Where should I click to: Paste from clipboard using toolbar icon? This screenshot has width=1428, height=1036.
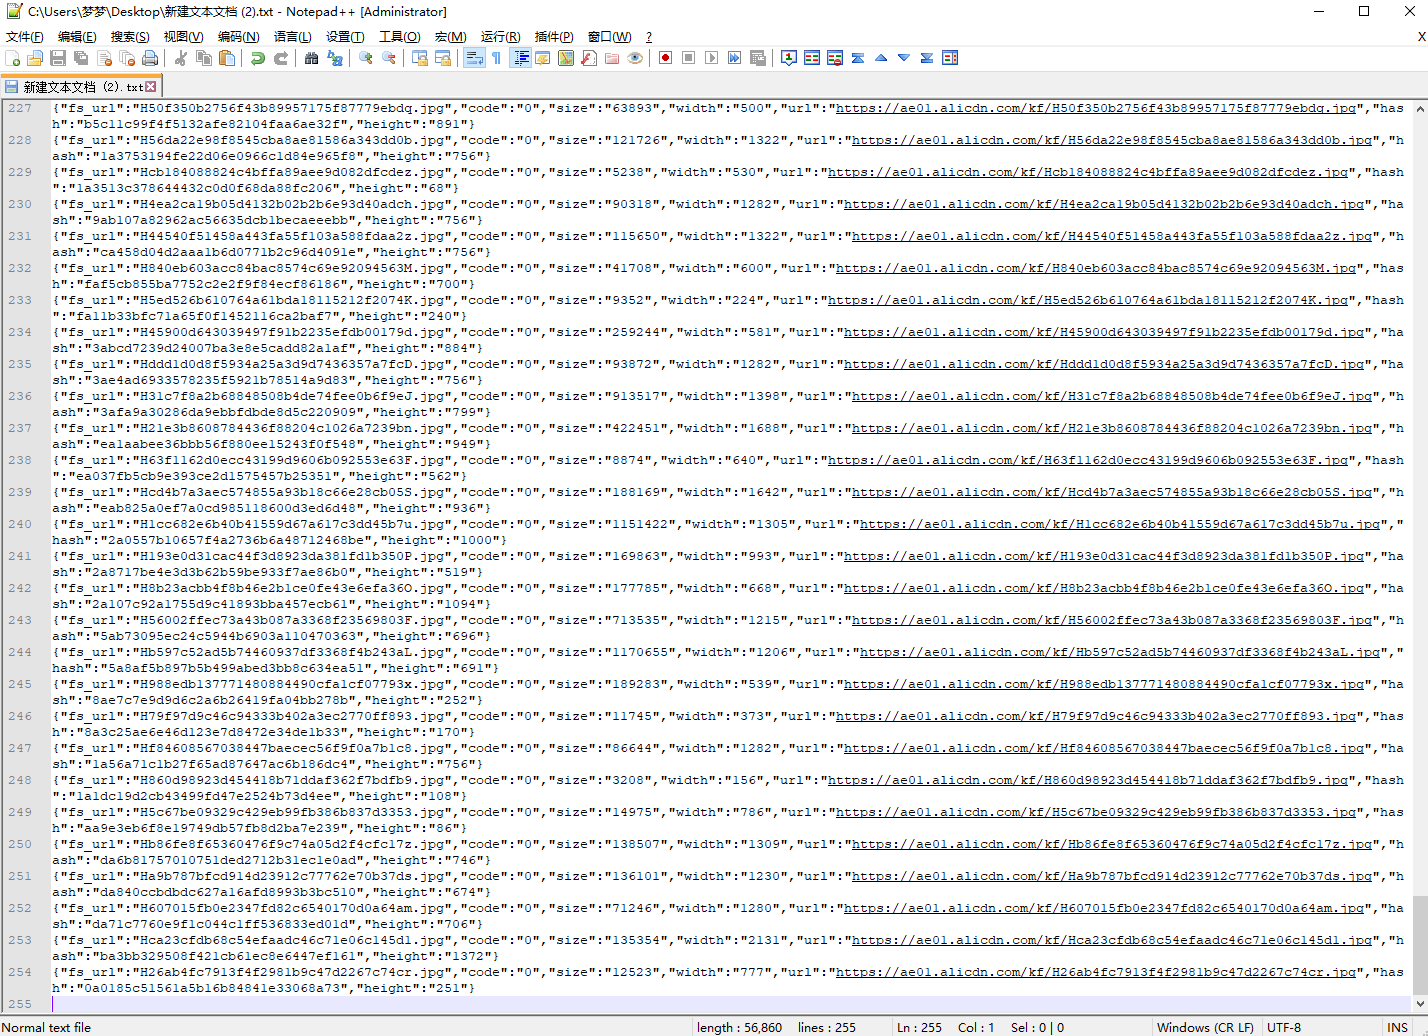(227, 58)
